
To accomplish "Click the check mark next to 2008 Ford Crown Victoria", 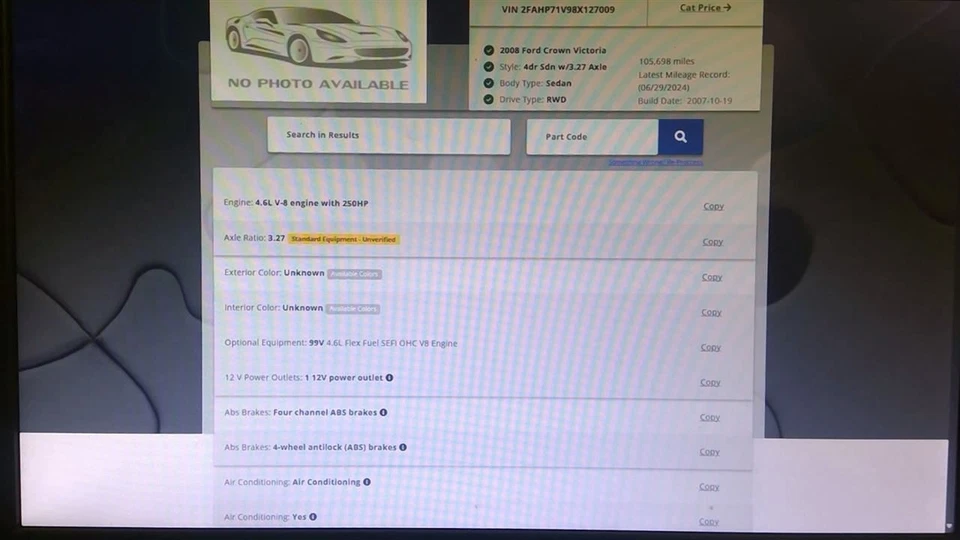I will 489,50.
